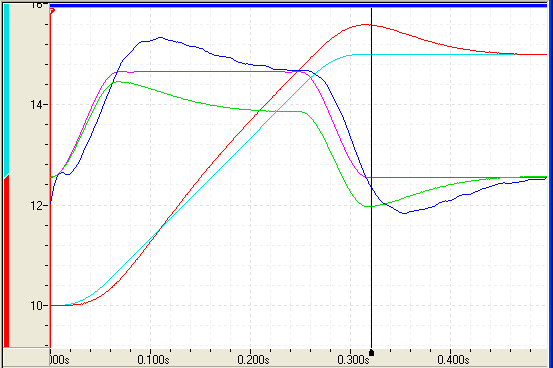Click the peak of the red curve
This screenshot has height=368, width=553.
[366, 24]
